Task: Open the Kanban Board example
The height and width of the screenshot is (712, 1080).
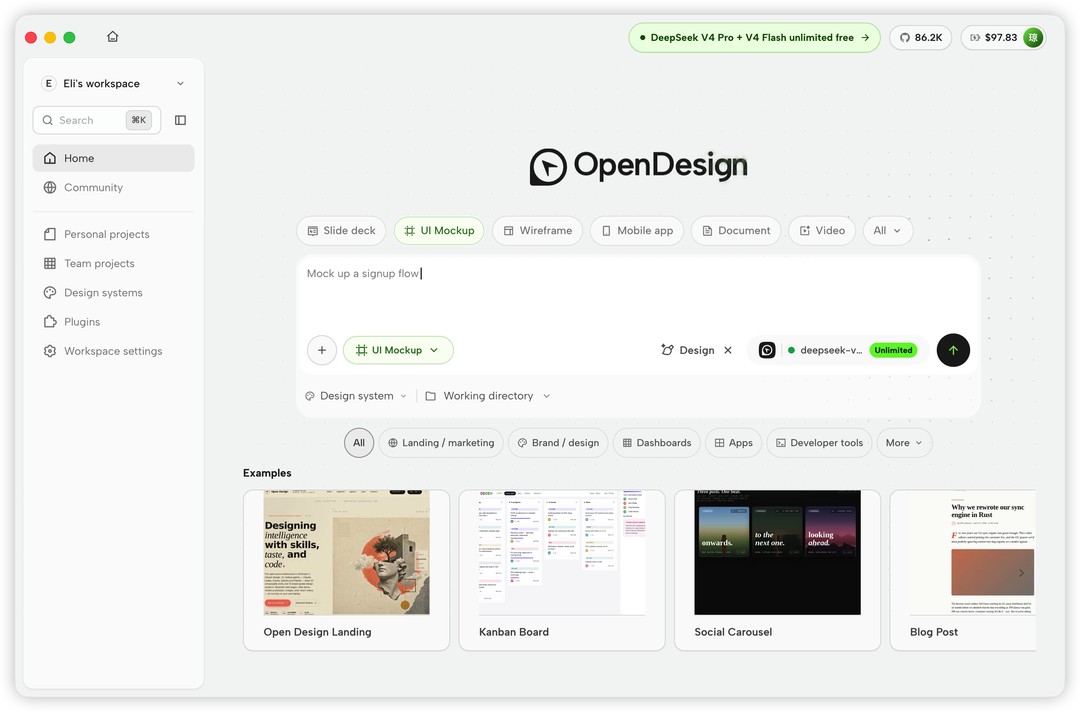Action: pos(561,570)
